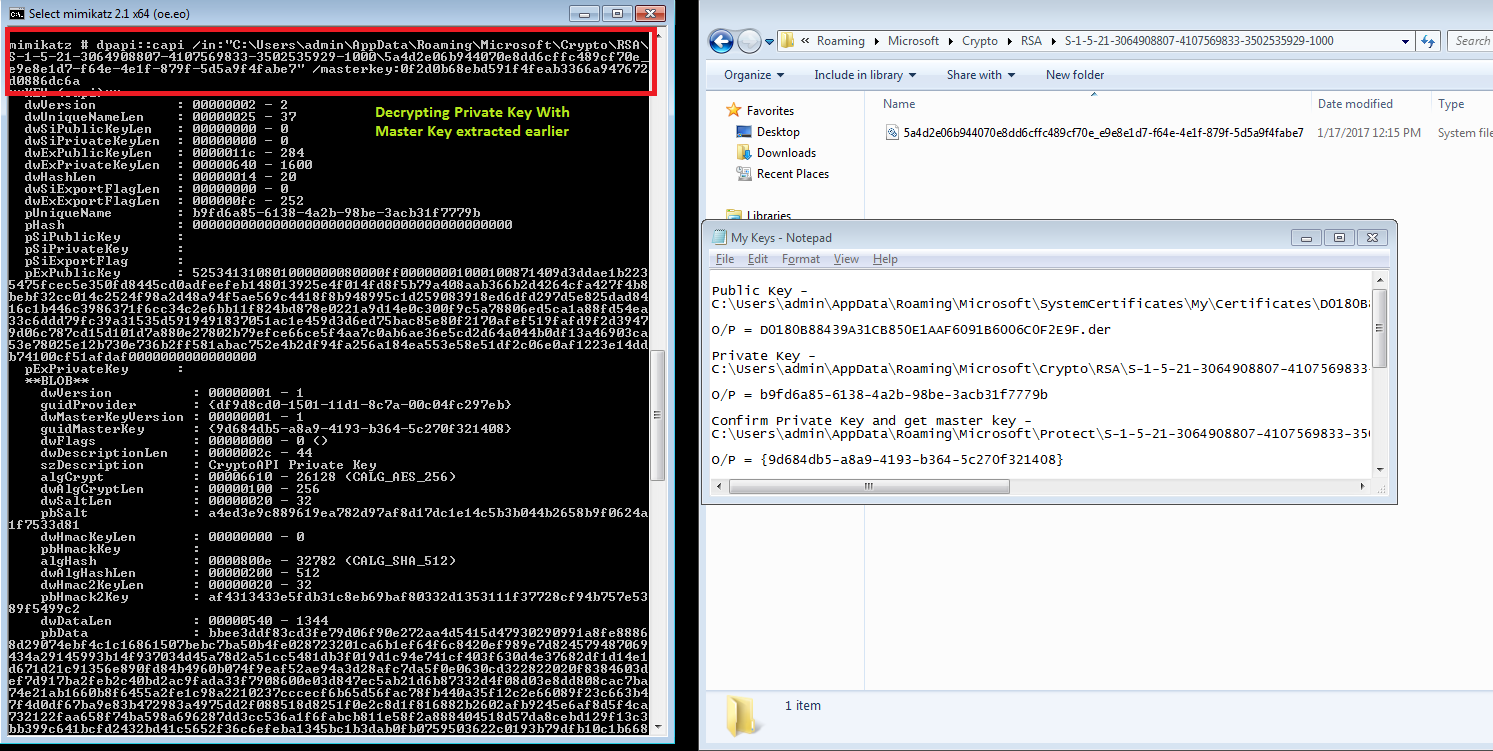Click the Libraries icon in navigation pane
The width and height of the screenshot is (1493, 751).
pyautogui.click(x=734, y=215)
